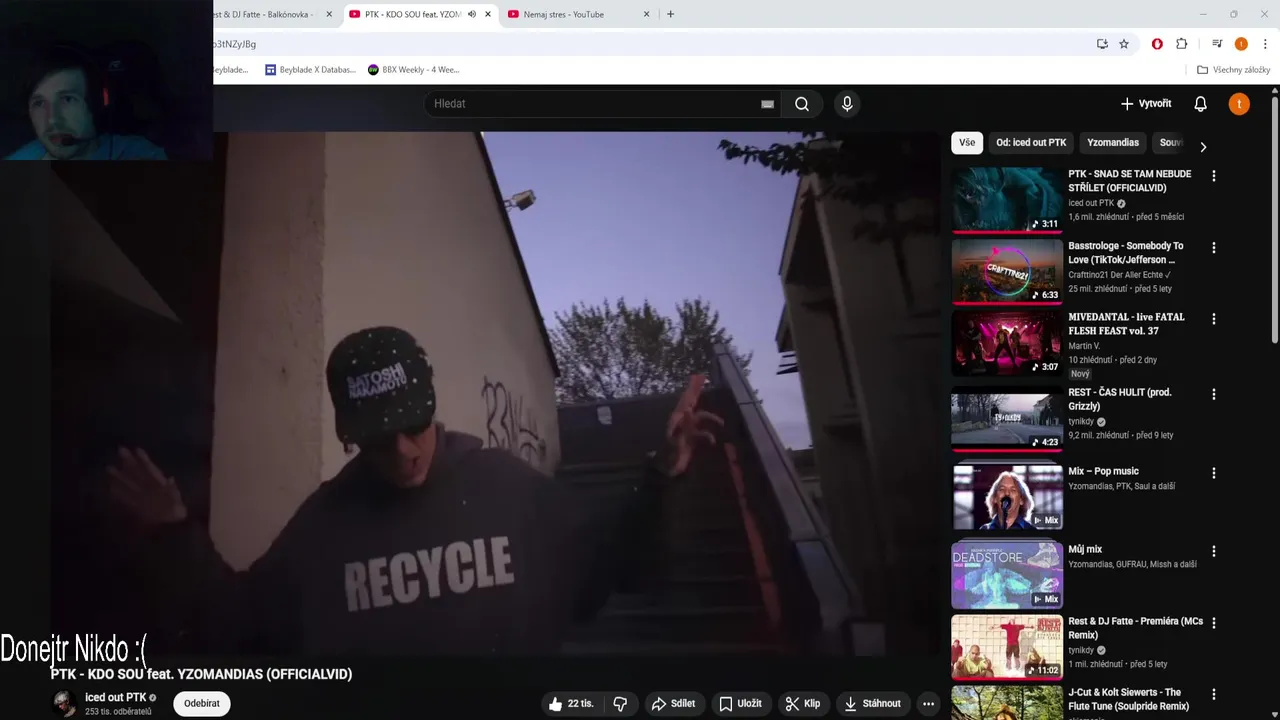The image size is (1280, 720).
Task: Open the media control icon in toolbar
Action: click(x=1217, y=44)
